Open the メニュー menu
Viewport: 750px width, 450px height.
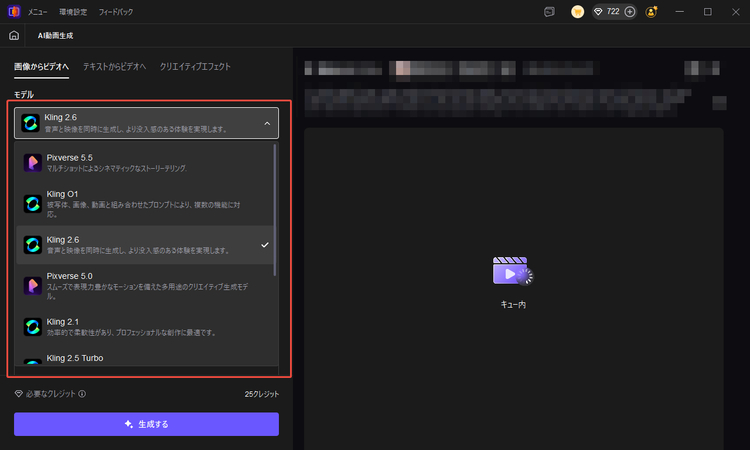click(x=37, y=12)
